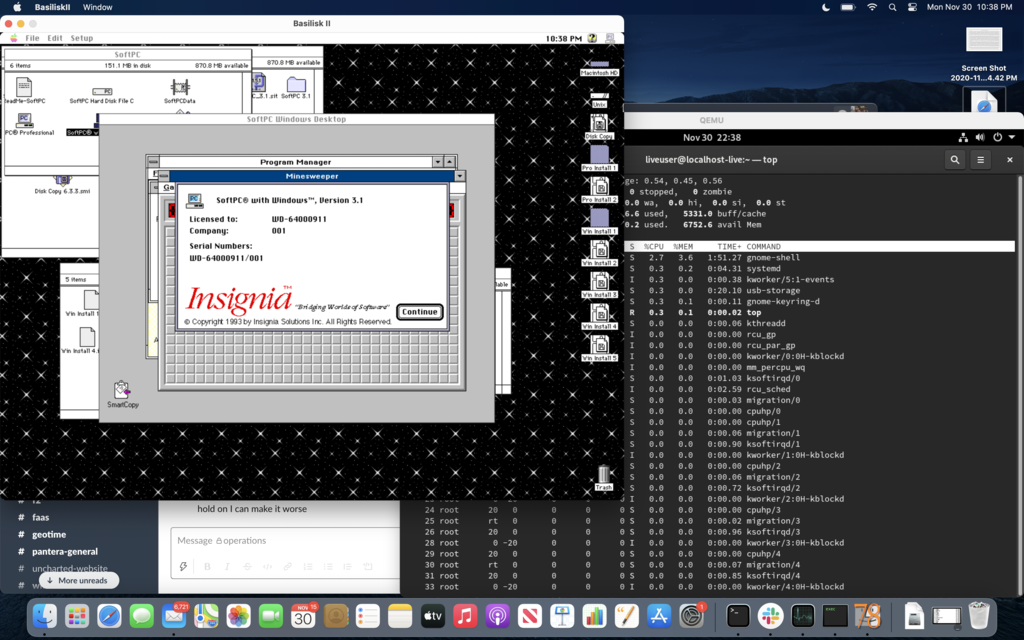
Task: Open Safari from the Dock
Action: click(x=109, y=616)
